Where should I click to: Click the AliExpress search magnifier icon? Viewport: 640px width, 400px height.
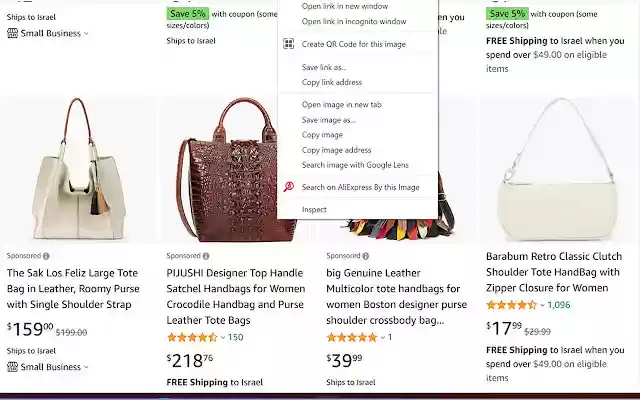(288, 187)
